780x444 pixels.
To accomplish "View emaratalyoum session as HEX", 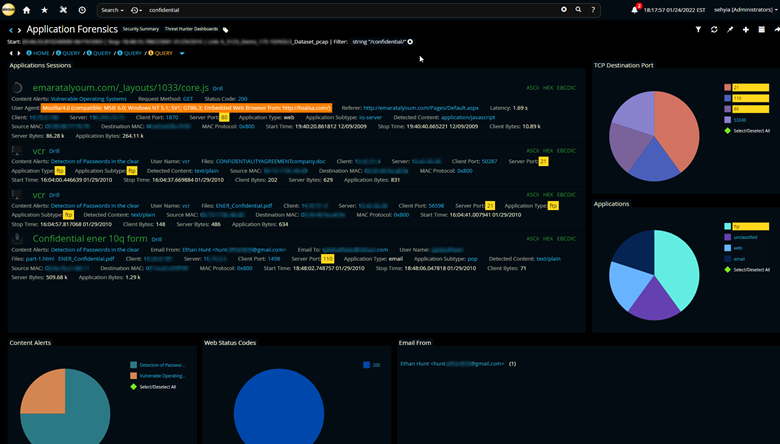I will pyautogui.click(x=548, y=88).
